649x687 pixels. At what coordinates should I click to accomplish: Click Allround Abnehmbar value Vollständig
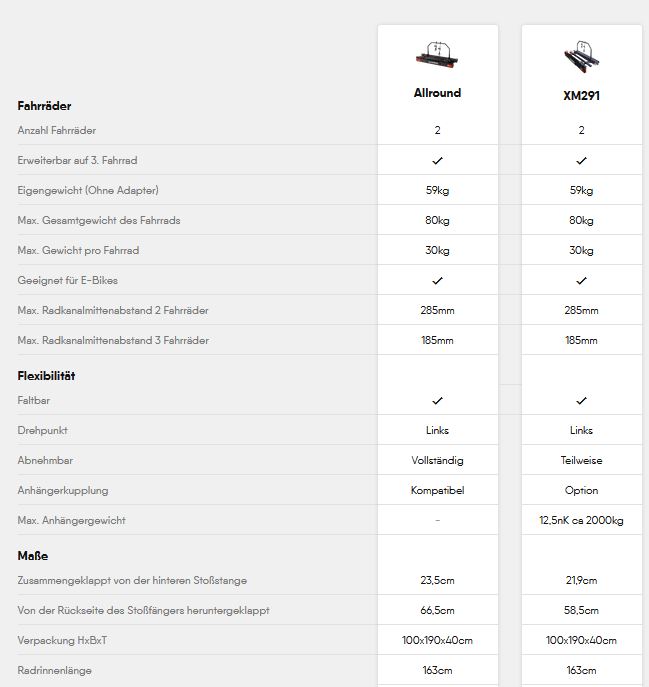pyautogui.click(x=437, y=460)
